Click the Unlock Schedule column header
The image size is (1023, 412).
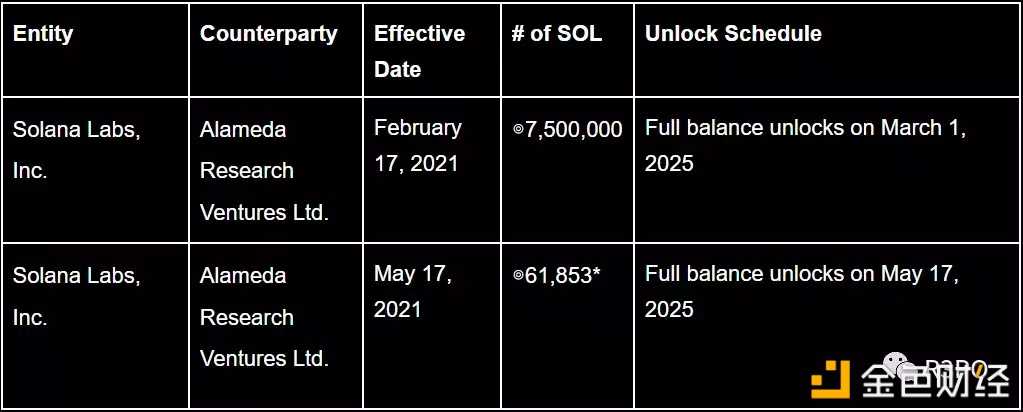coord(733,33)
